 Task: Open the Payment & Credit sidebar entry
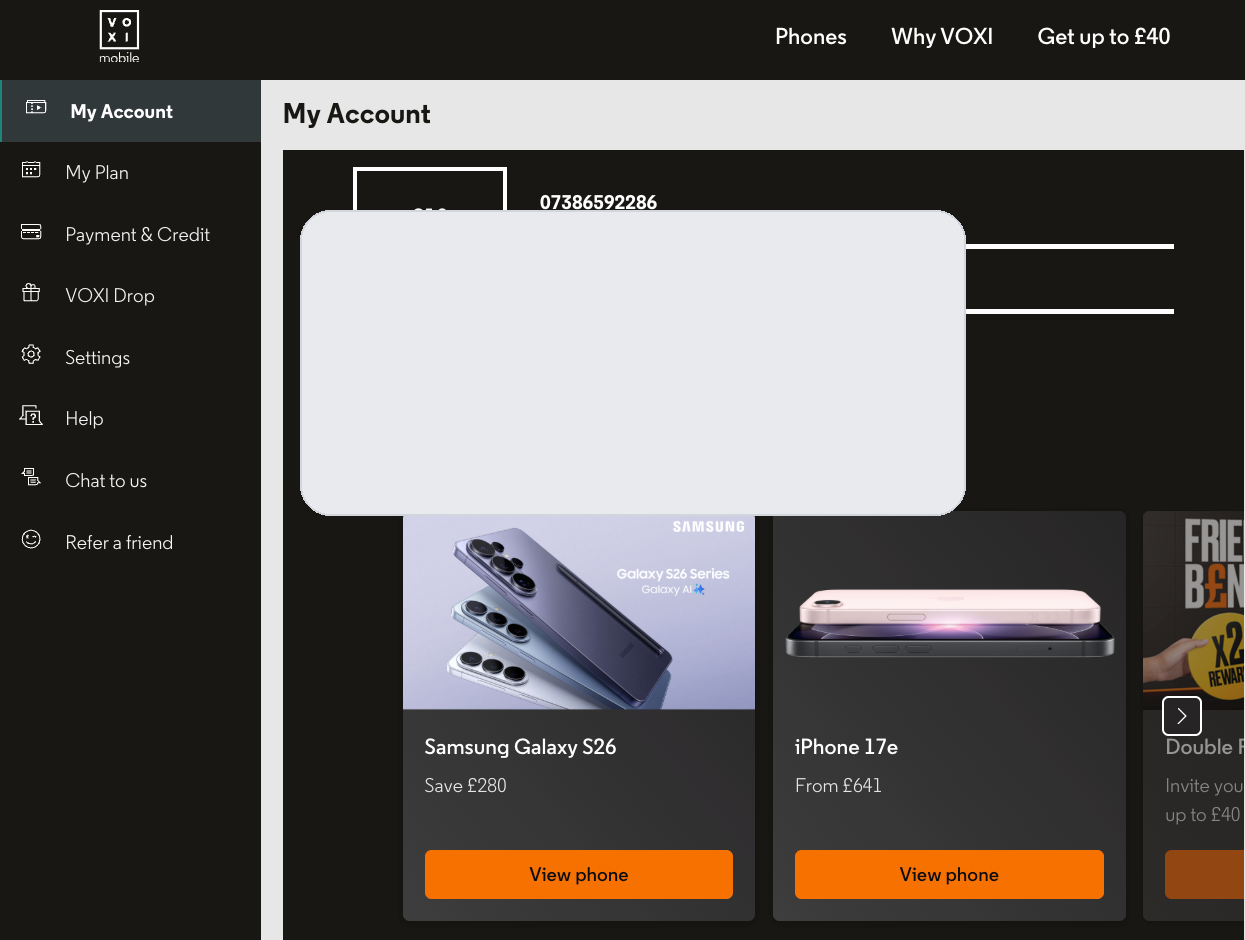130,234
